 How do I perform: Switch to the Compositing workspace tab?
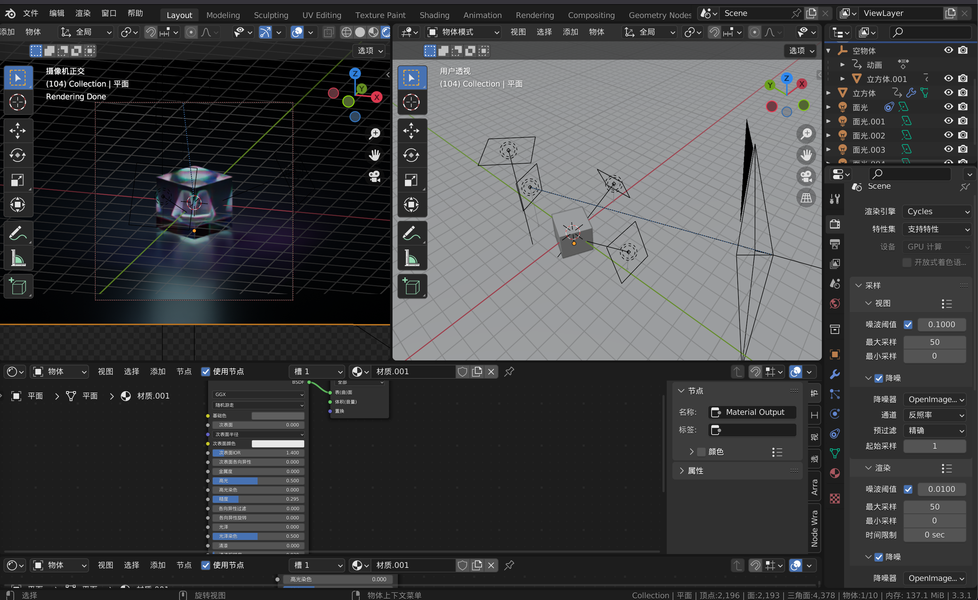(x=591, y=15)
